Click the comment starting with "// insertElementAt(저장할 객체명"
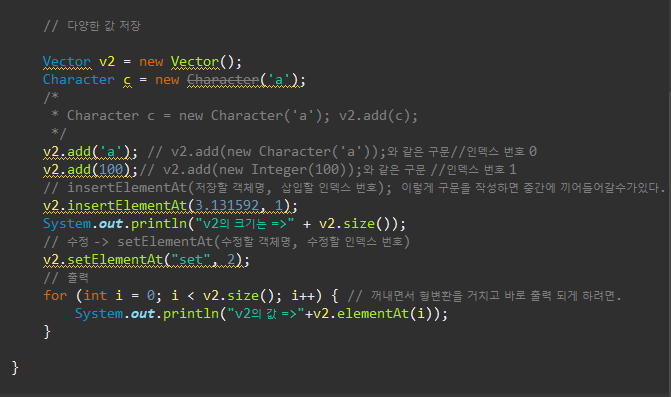Screen dimensions: 671x397 pos(354,188)
